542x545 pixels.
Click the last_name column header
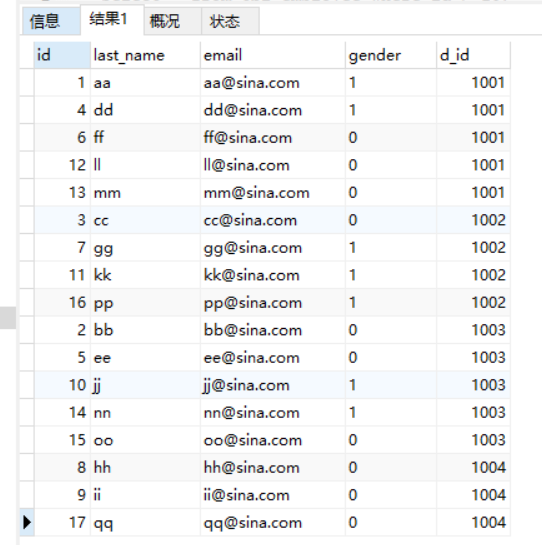[x=145, y=55]
